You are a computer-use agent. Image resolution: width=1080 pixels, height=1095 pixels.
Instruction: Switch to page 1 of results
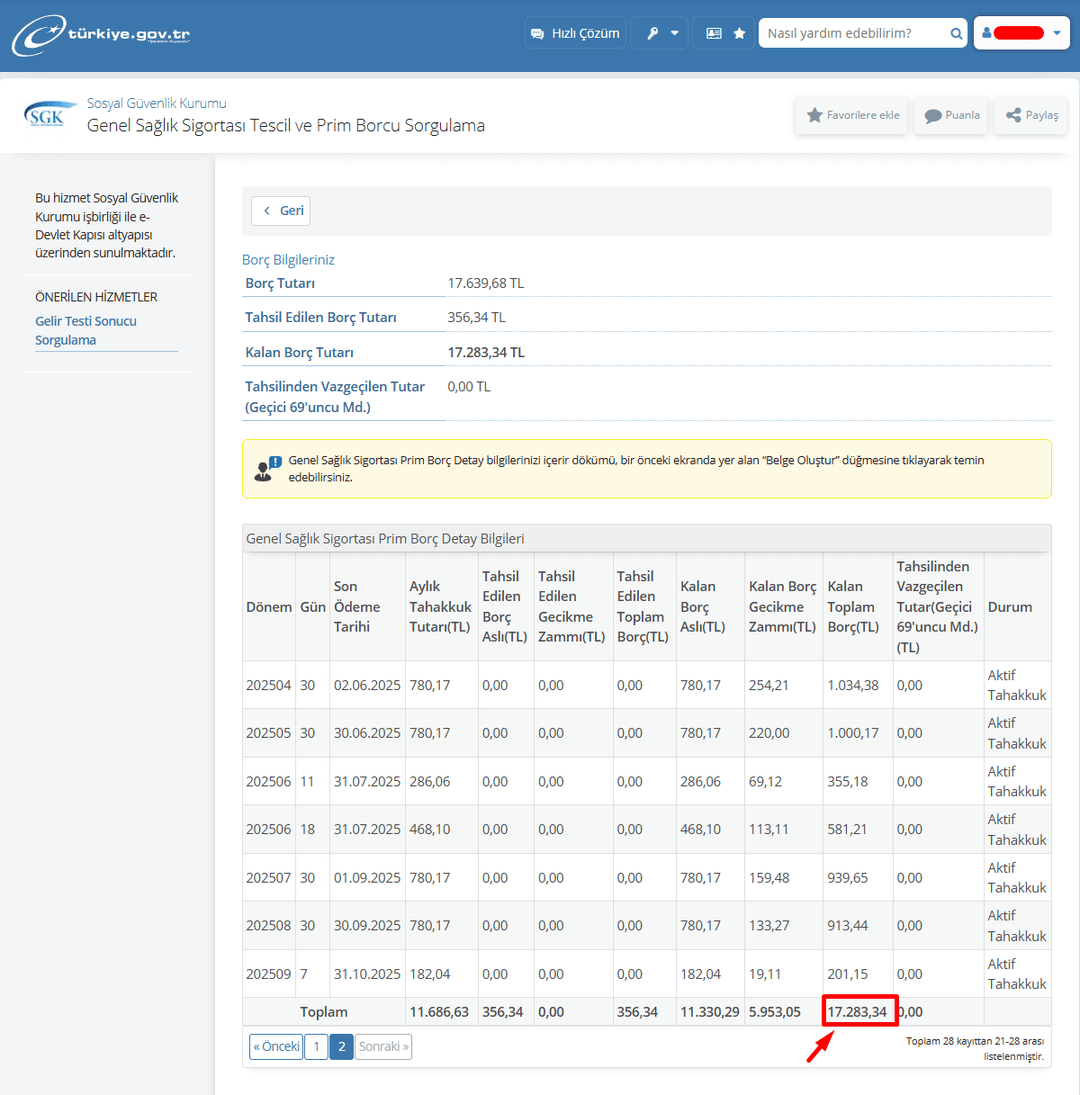316,1047
